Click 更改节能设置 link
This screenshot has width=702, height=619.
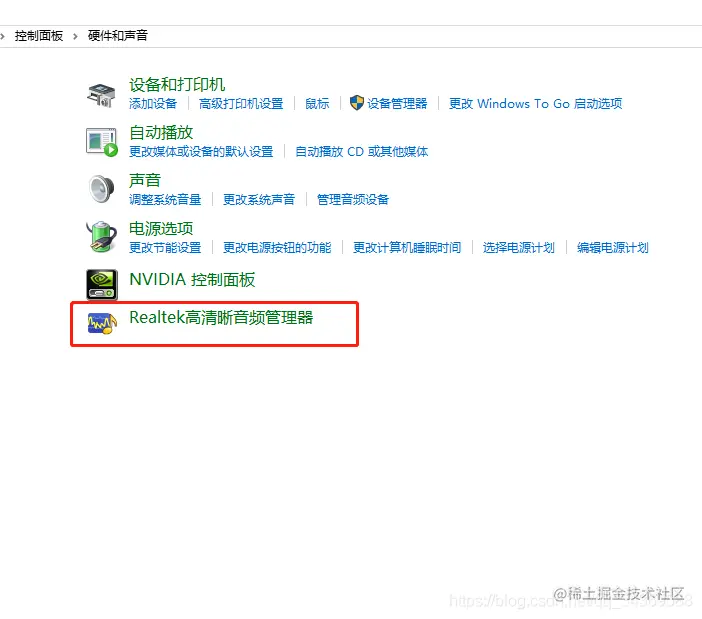pyautogui.click(x=165, y=248)
